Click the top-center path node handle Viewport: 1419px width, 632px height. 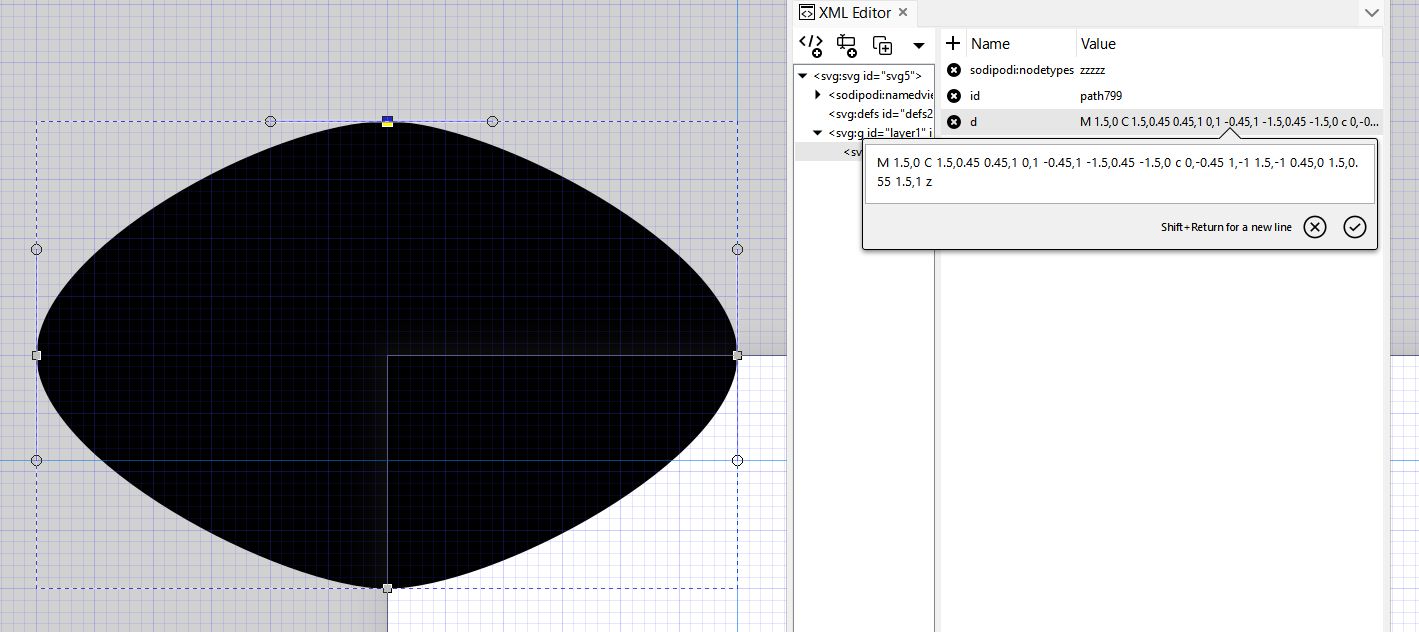click(x=387, y=122)
